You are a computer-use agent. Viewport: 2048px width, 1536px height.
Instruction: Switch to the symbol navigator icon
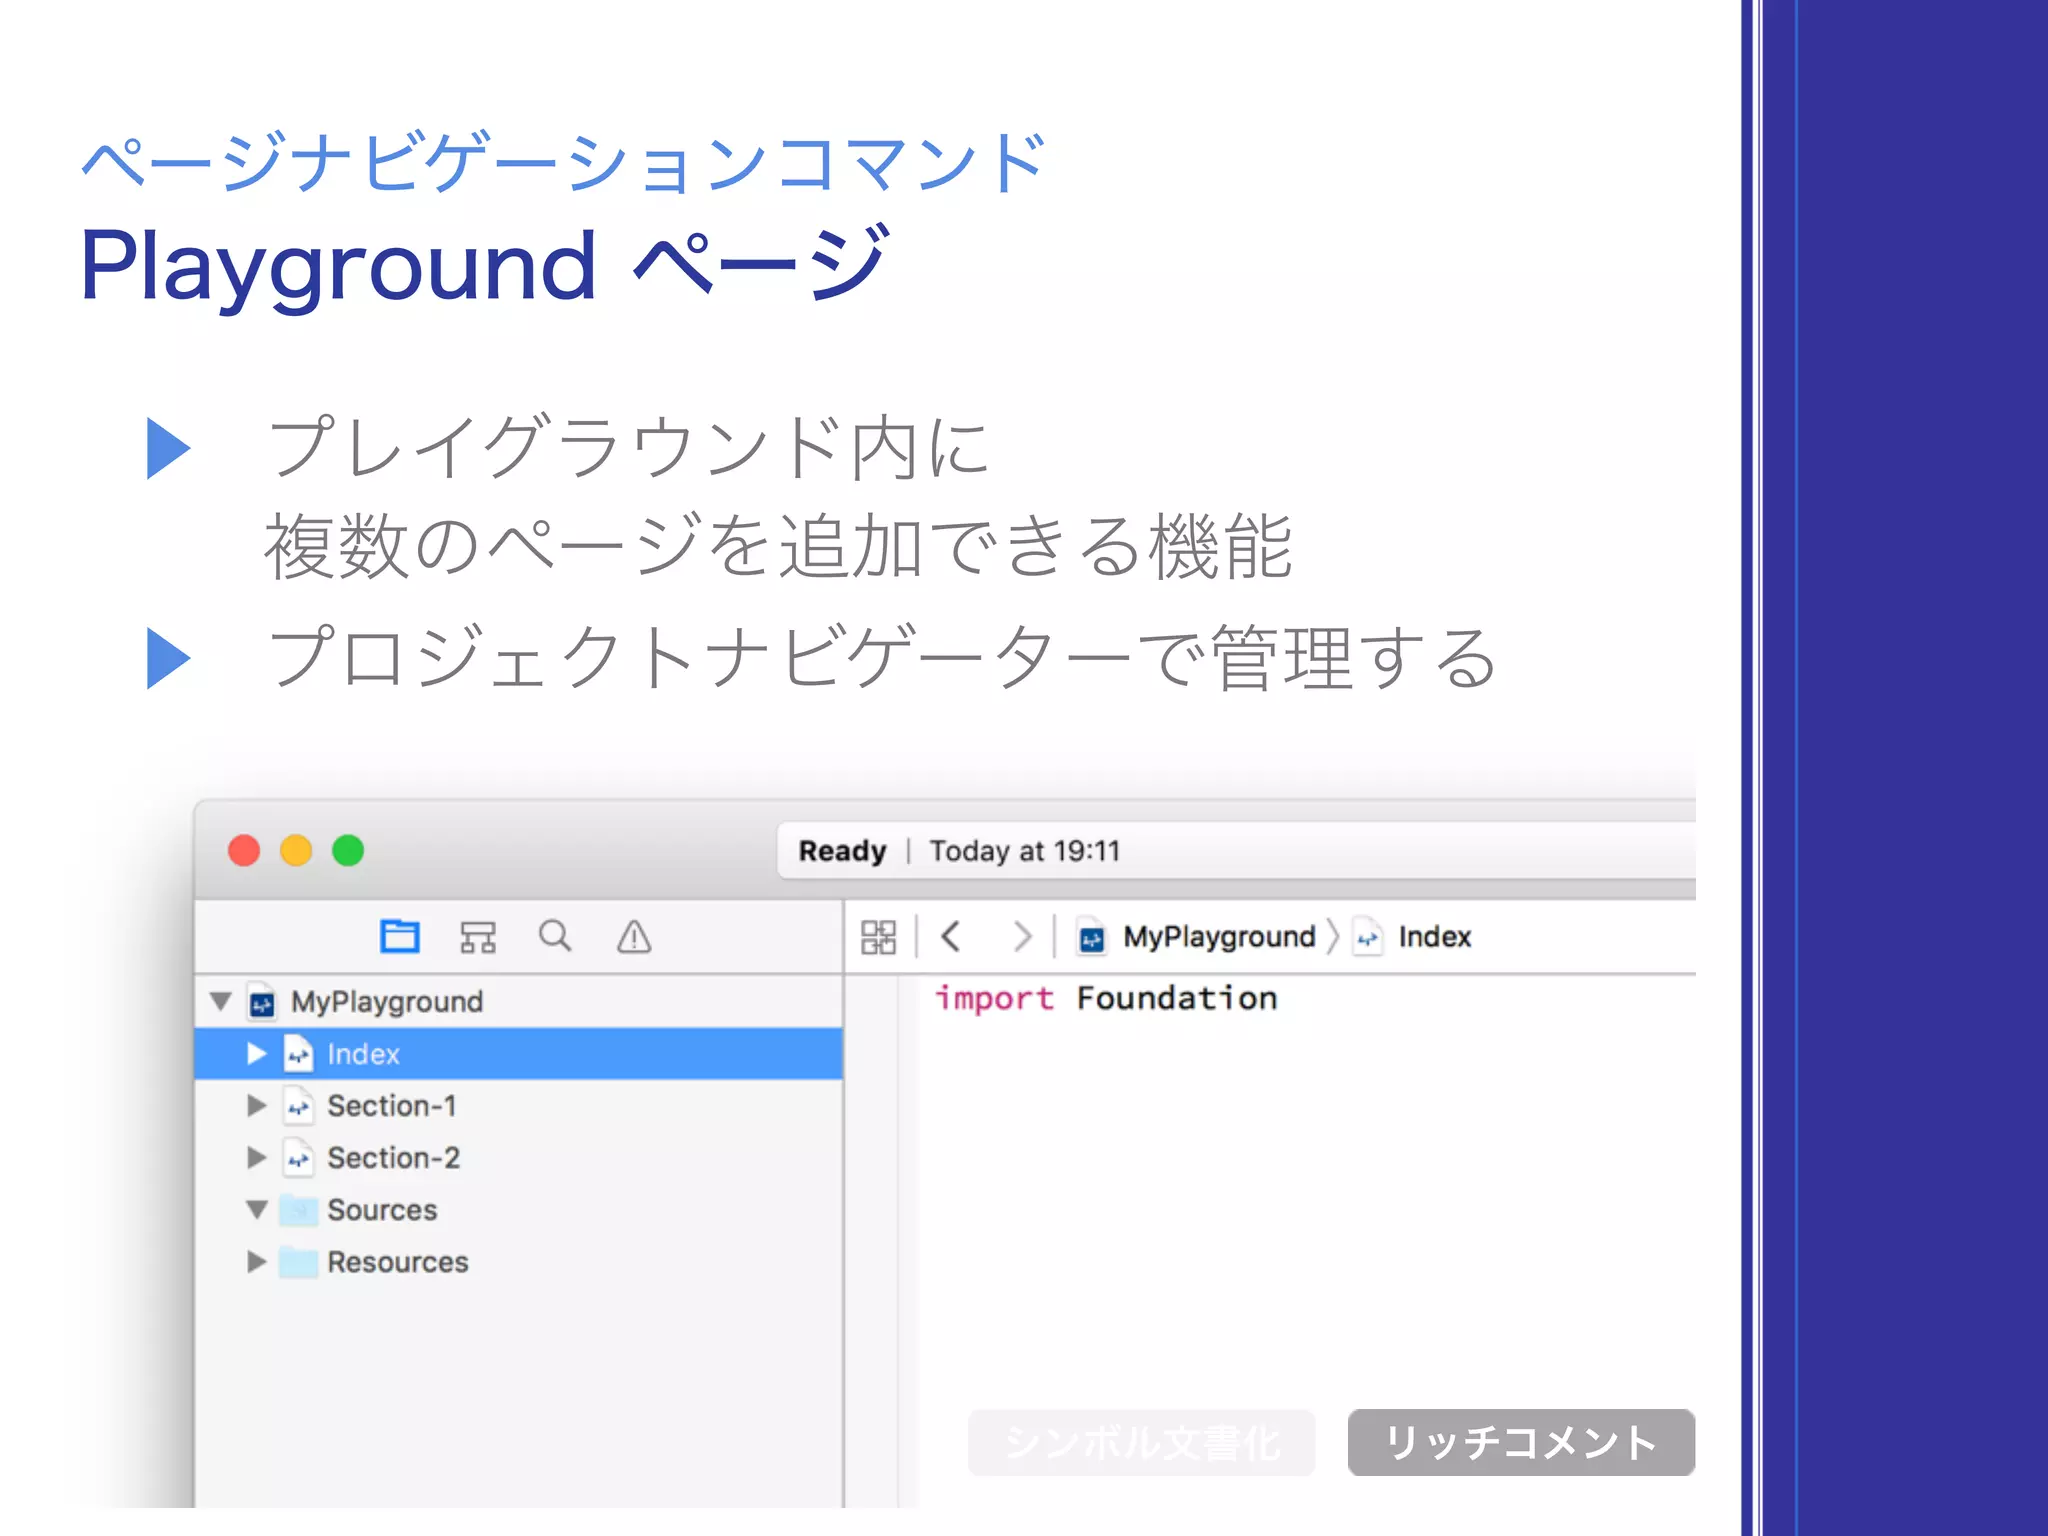[477, 937]
